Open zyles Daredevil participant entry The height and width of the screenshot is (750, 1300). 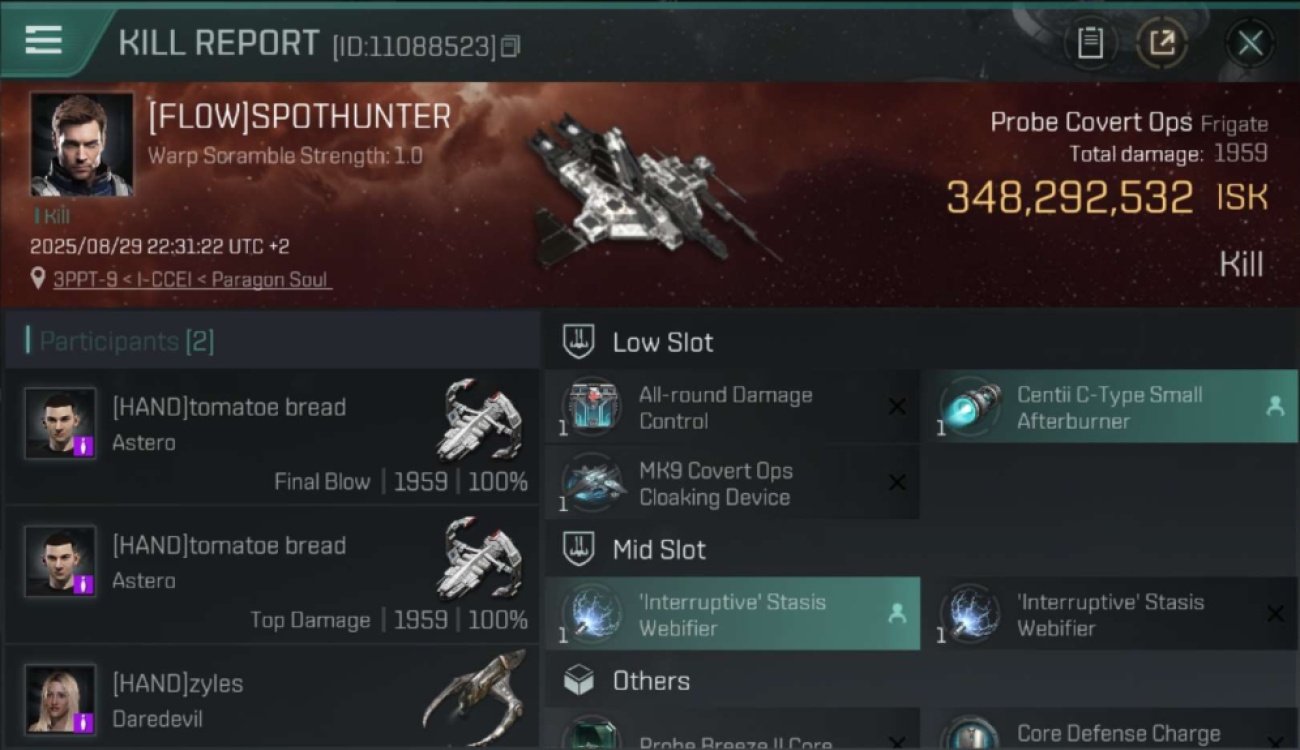271,698
